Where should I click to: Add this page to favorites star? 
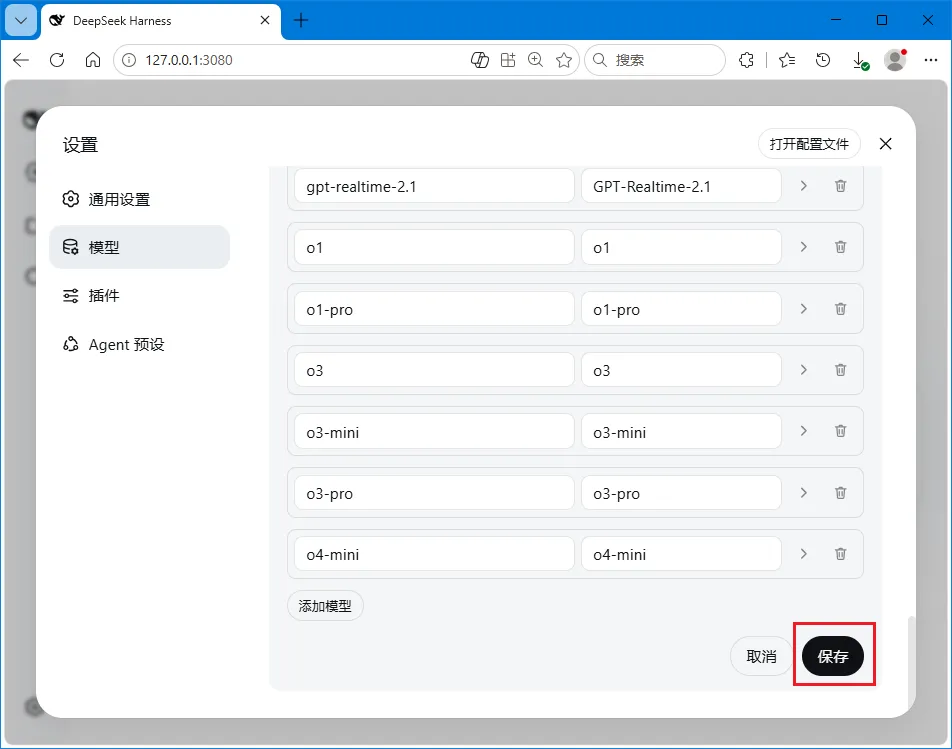click(564, 59)
